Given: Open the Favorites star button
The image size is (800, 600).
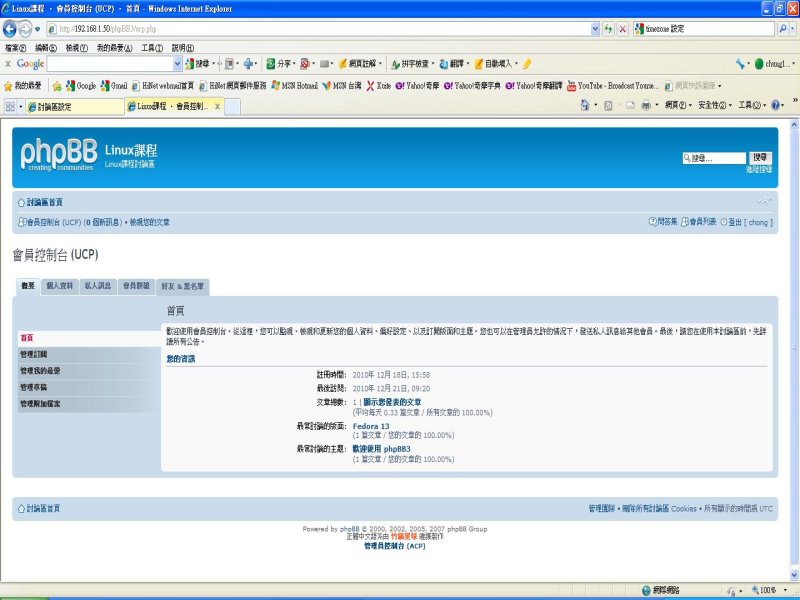Looking at the screenshot, I should pos(23,86).
